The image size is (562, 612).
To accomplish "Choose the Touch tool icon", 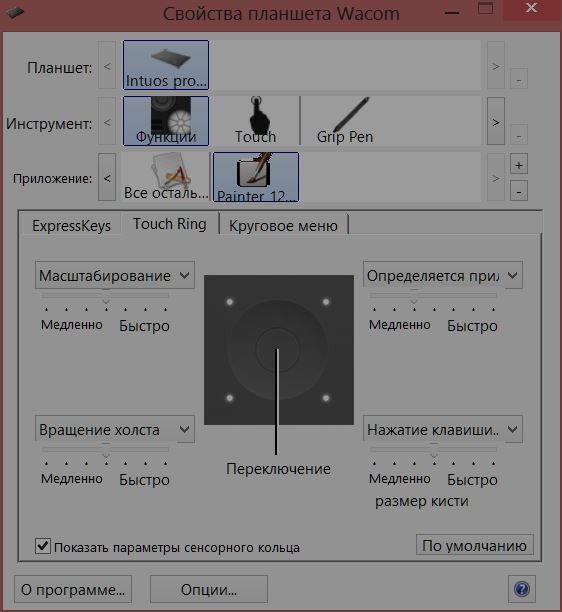I will [x=256, y=121].
